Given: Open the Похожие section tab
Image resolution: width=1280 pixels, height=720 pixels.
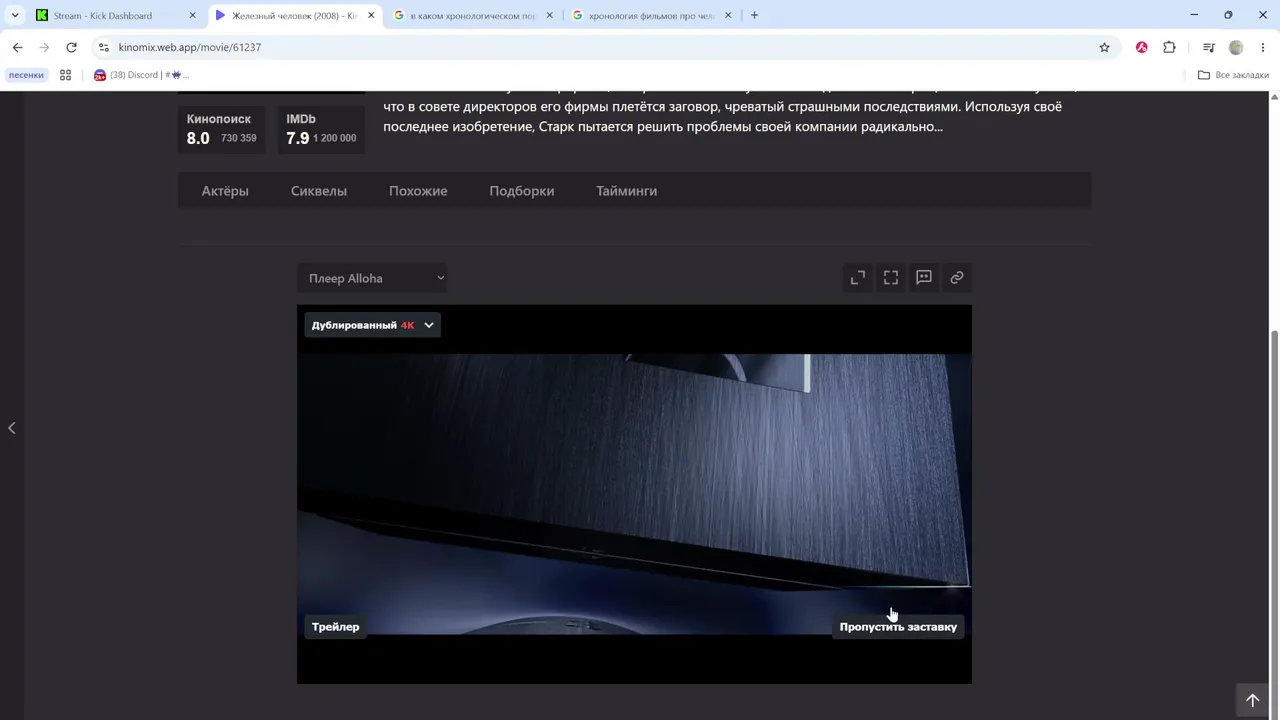Looking at the screenshot, I should (418, 191).
